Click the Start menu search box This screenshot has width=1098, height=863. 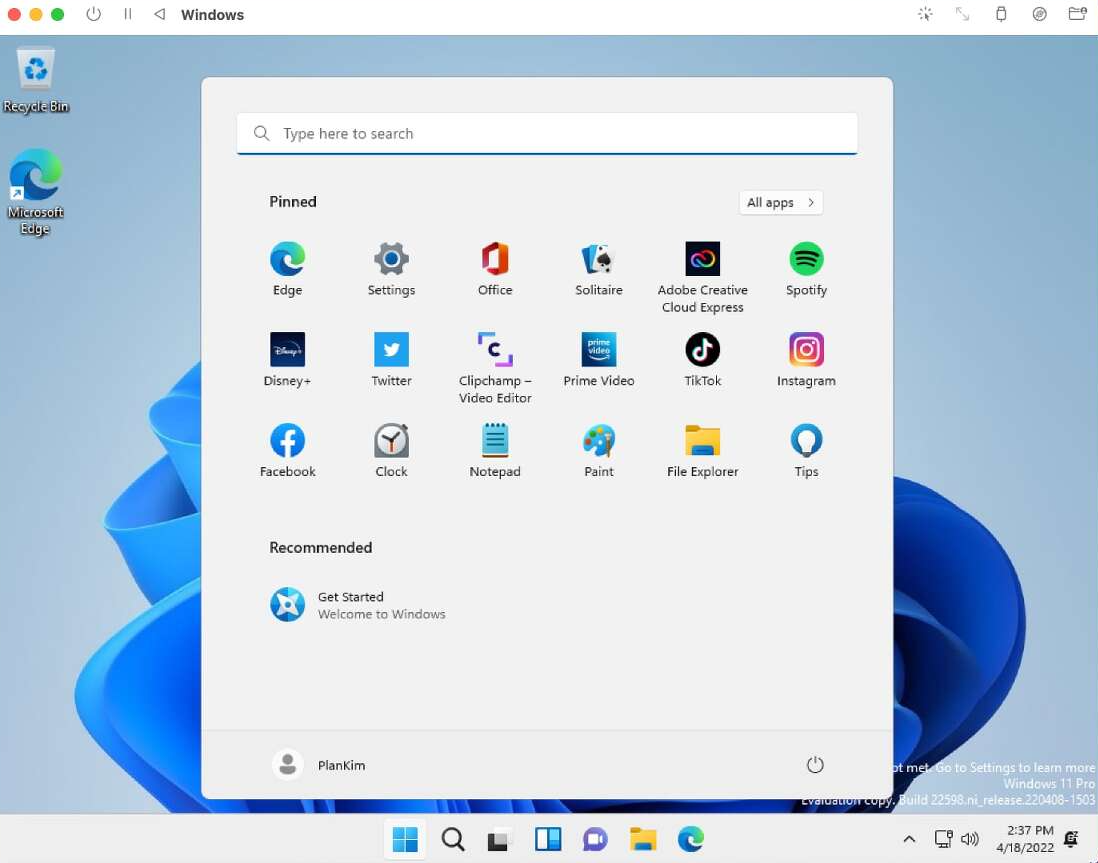pos(547,133)
